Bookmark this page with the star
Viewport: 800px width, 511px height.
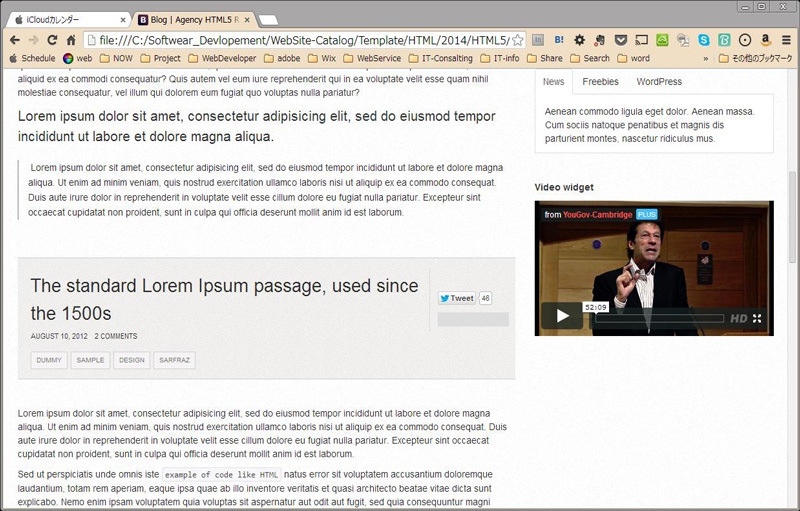coord(517,40)
